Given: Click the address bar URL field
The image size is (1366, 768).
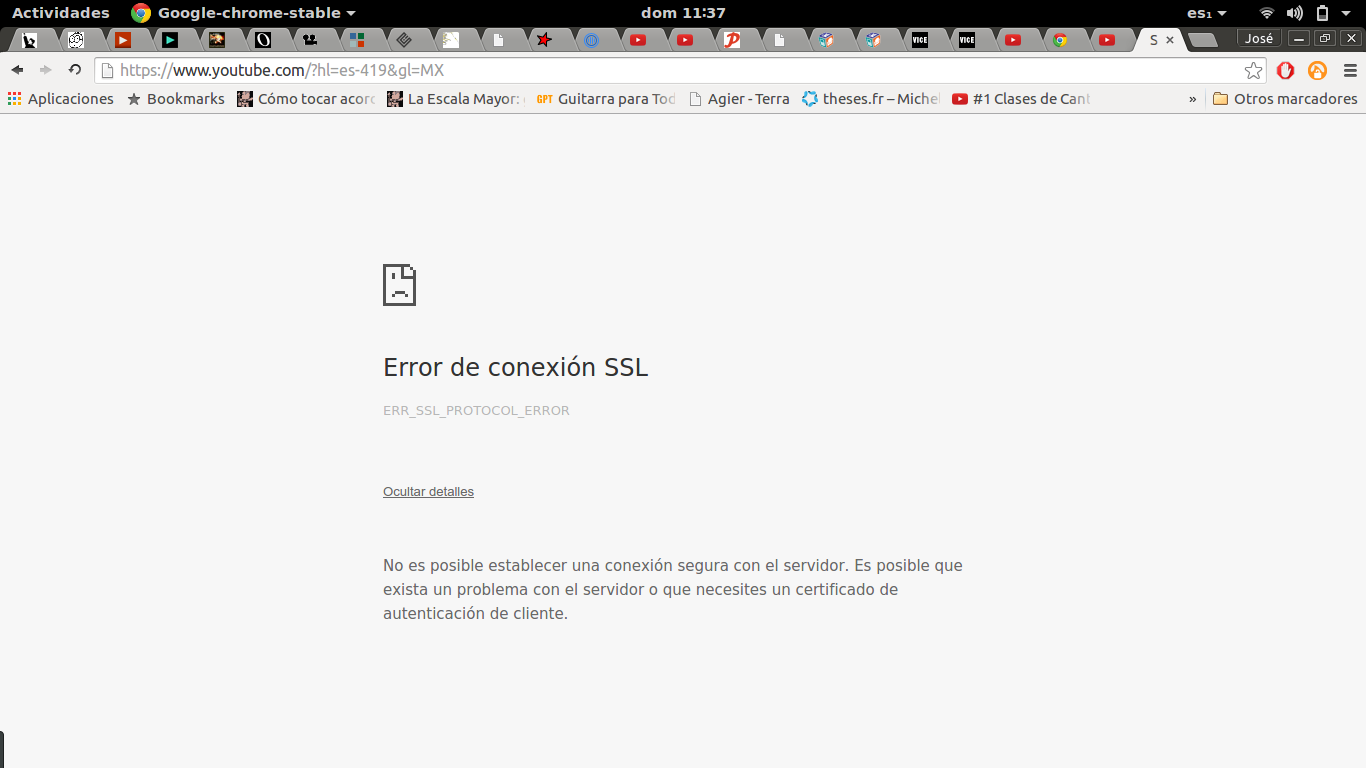Looking at the screenshot, I should tap(680, 71).
